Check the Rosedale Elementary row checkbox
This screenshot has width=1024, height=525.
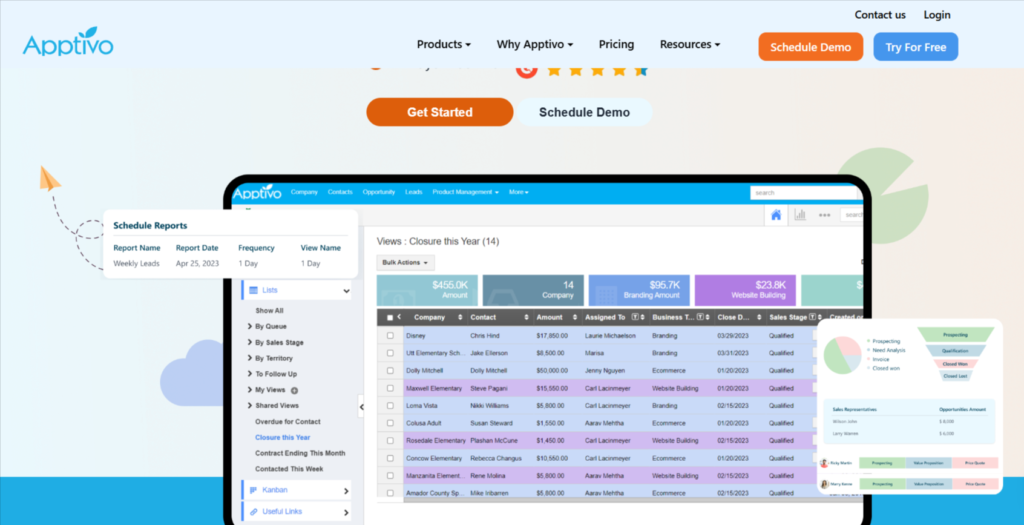click(x=390, y=441)
